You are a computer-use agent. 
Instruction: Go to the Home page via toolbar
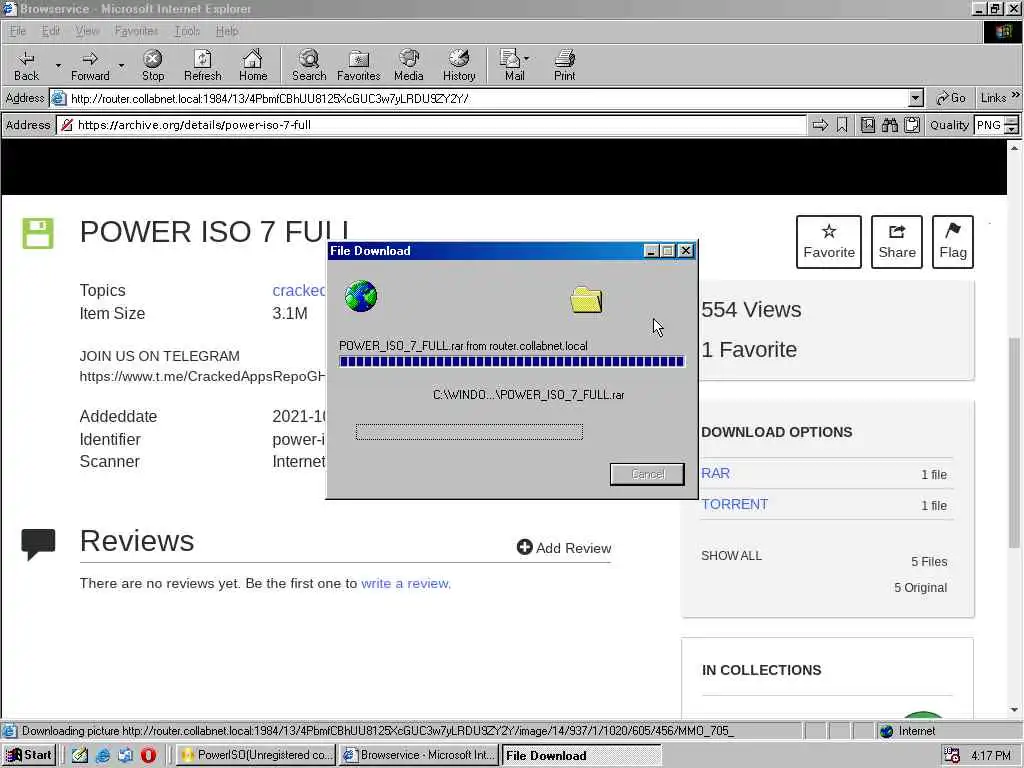(x=253, y=65)
